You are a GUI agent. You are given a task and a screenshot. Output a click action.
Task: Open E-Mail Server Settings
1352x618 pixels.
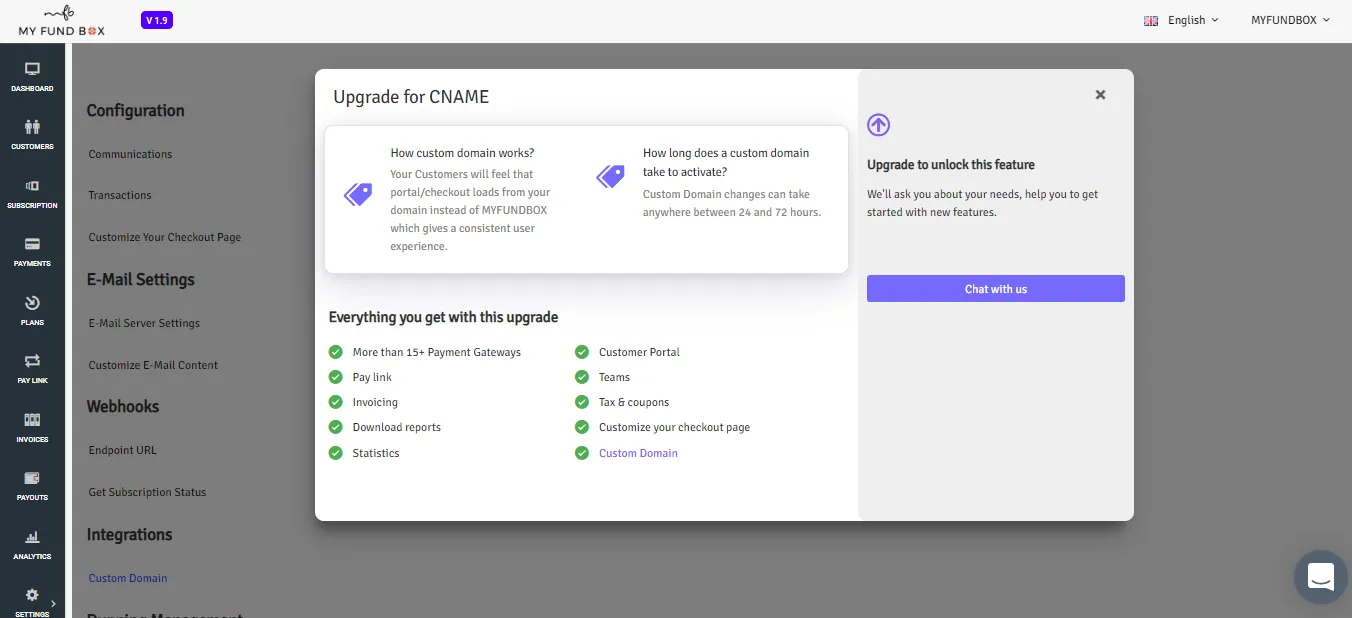(144, 323)
